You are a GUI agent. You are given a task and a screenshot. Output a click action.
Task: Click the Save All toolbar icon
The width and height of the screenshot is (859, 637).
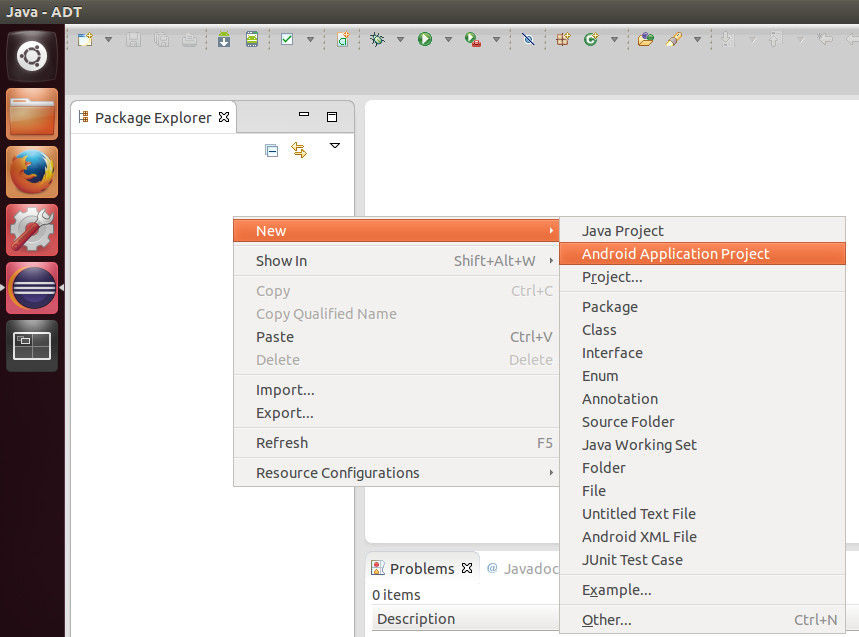coord(162,39)
